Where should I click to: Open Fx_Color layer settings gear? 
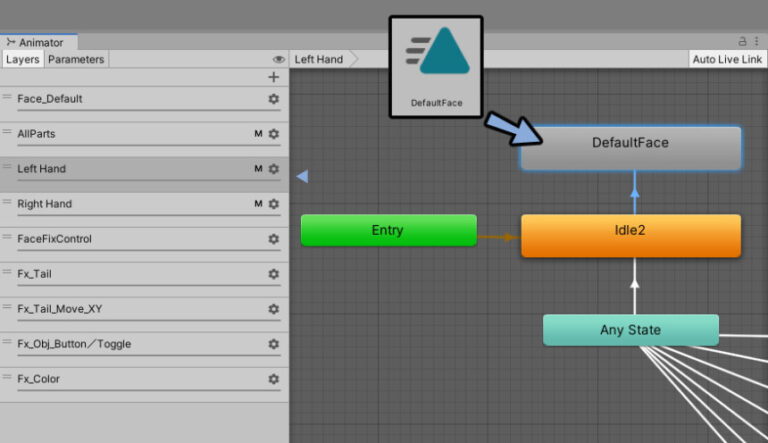pos(273,379)
